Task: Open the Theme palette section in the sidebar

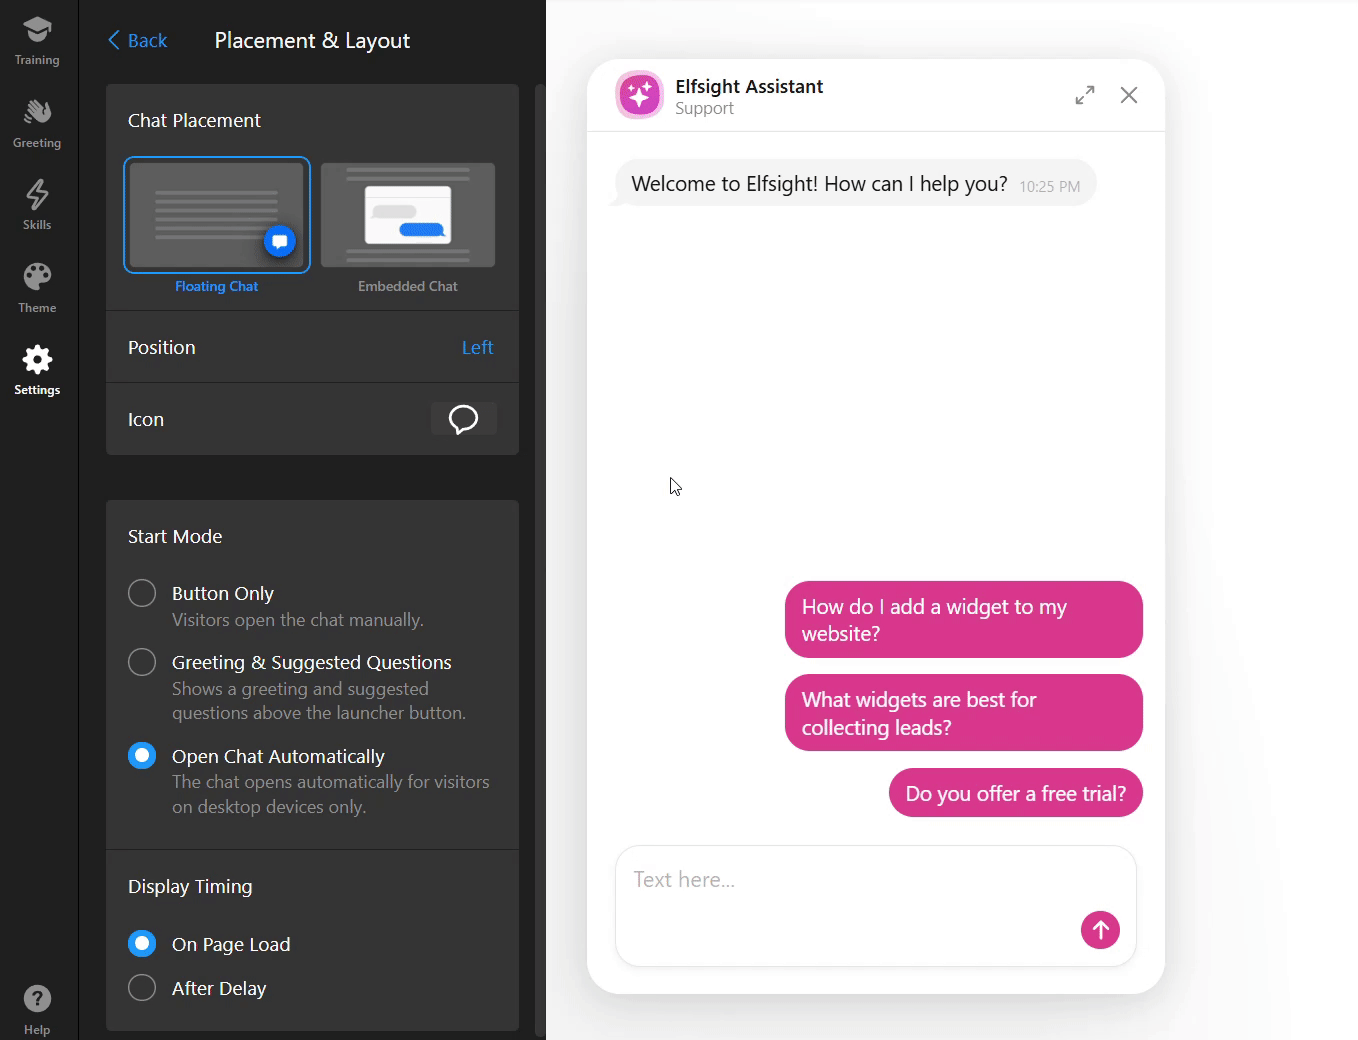Action: click(37, 289)
